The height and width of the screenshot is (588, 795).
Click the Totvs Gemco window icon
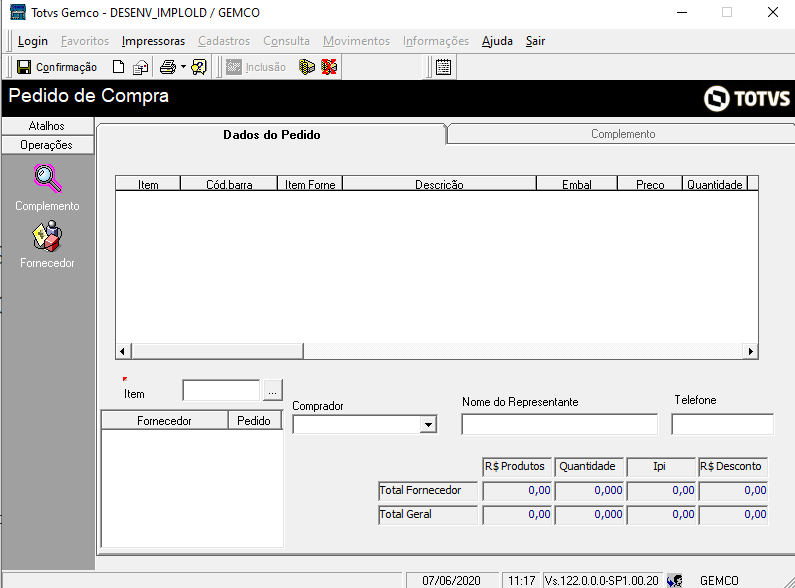click(18, 12)
